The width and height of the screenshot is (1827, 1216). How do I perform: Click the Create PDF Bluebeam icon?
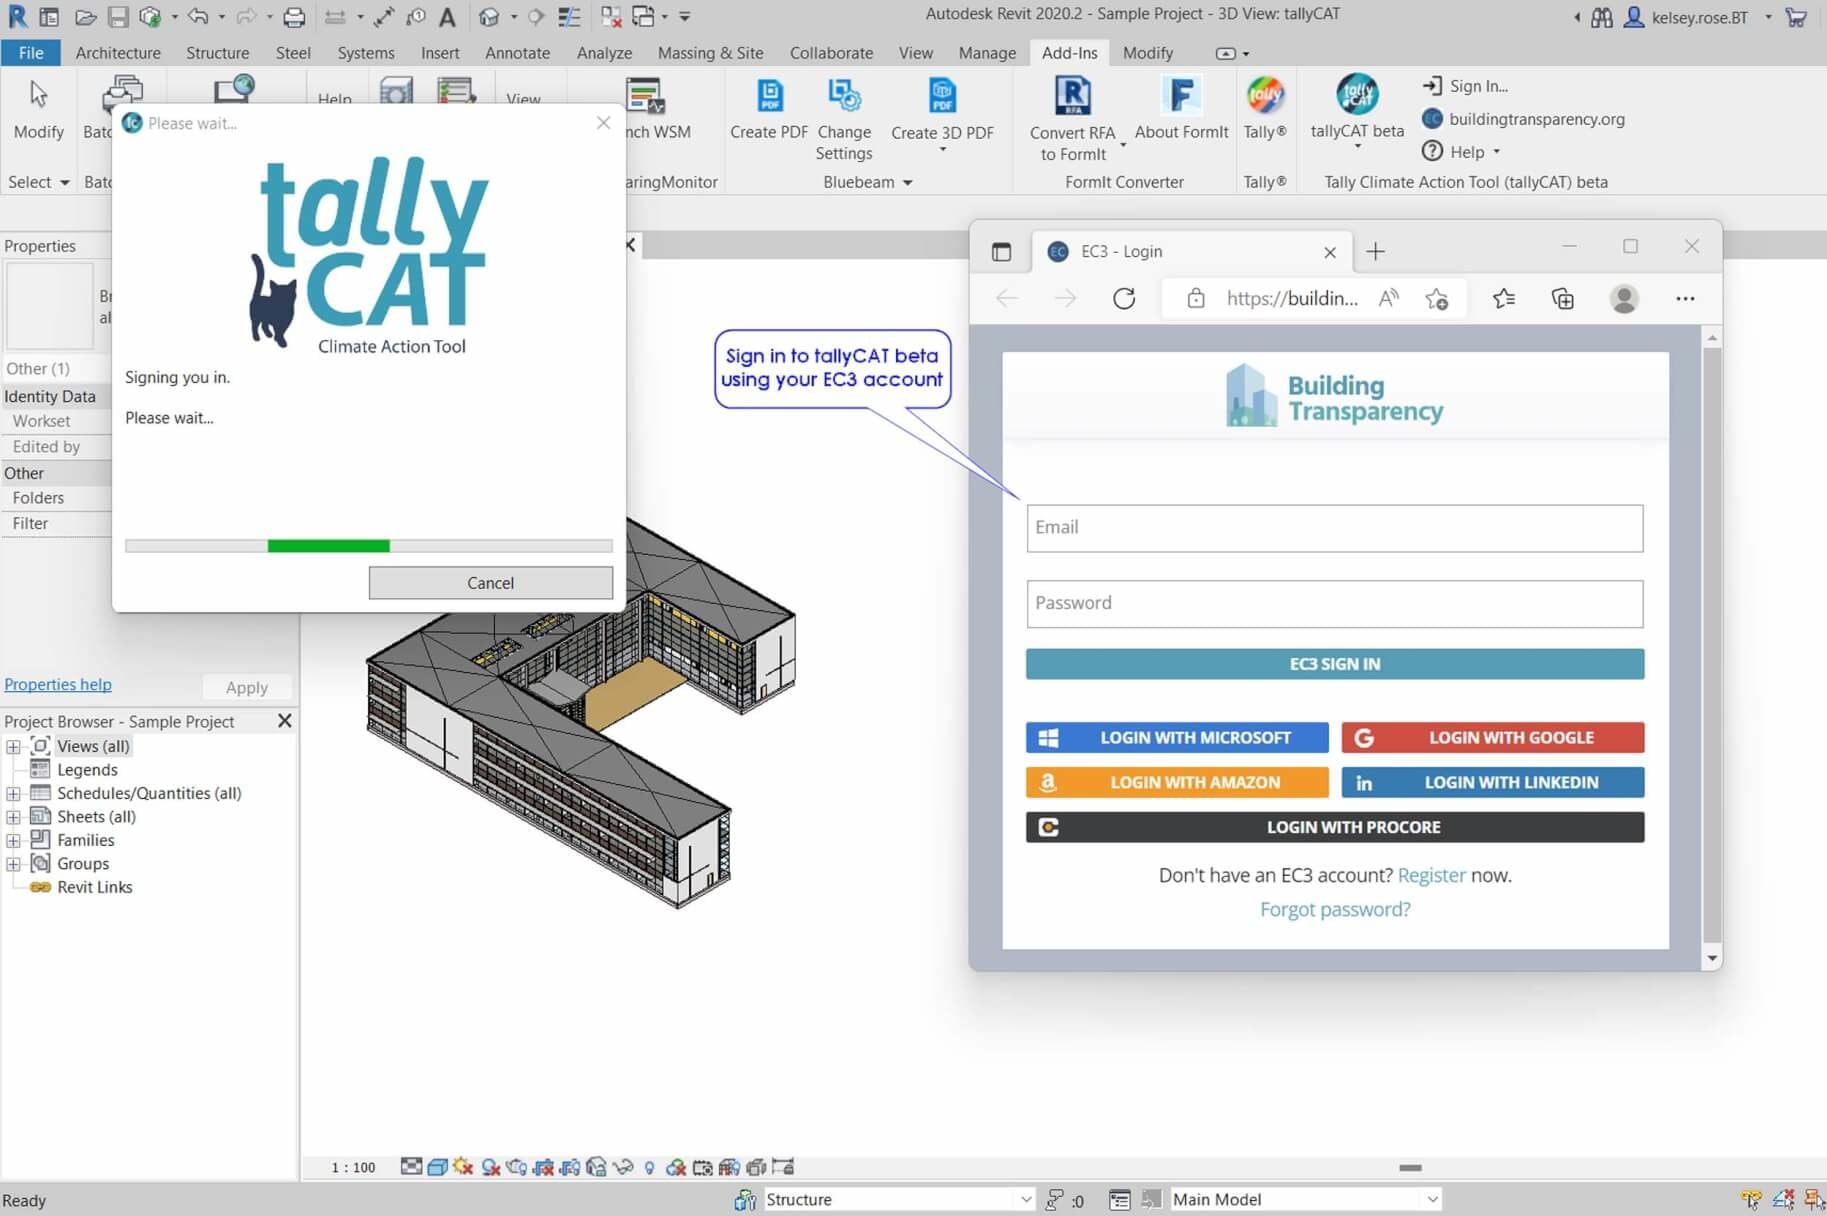(x=768, y=98)
